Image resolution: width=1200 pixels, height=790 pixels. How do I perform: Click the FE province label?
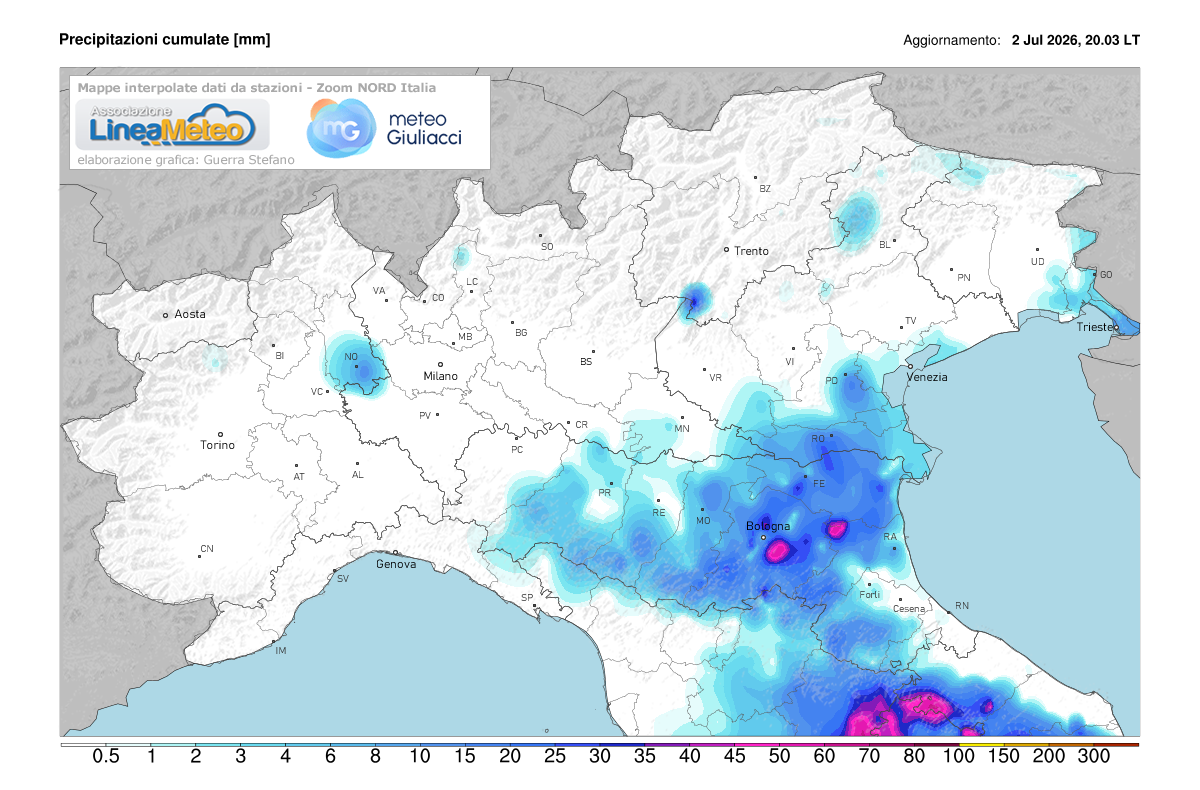pyautogui.click(x=817, y=483)
